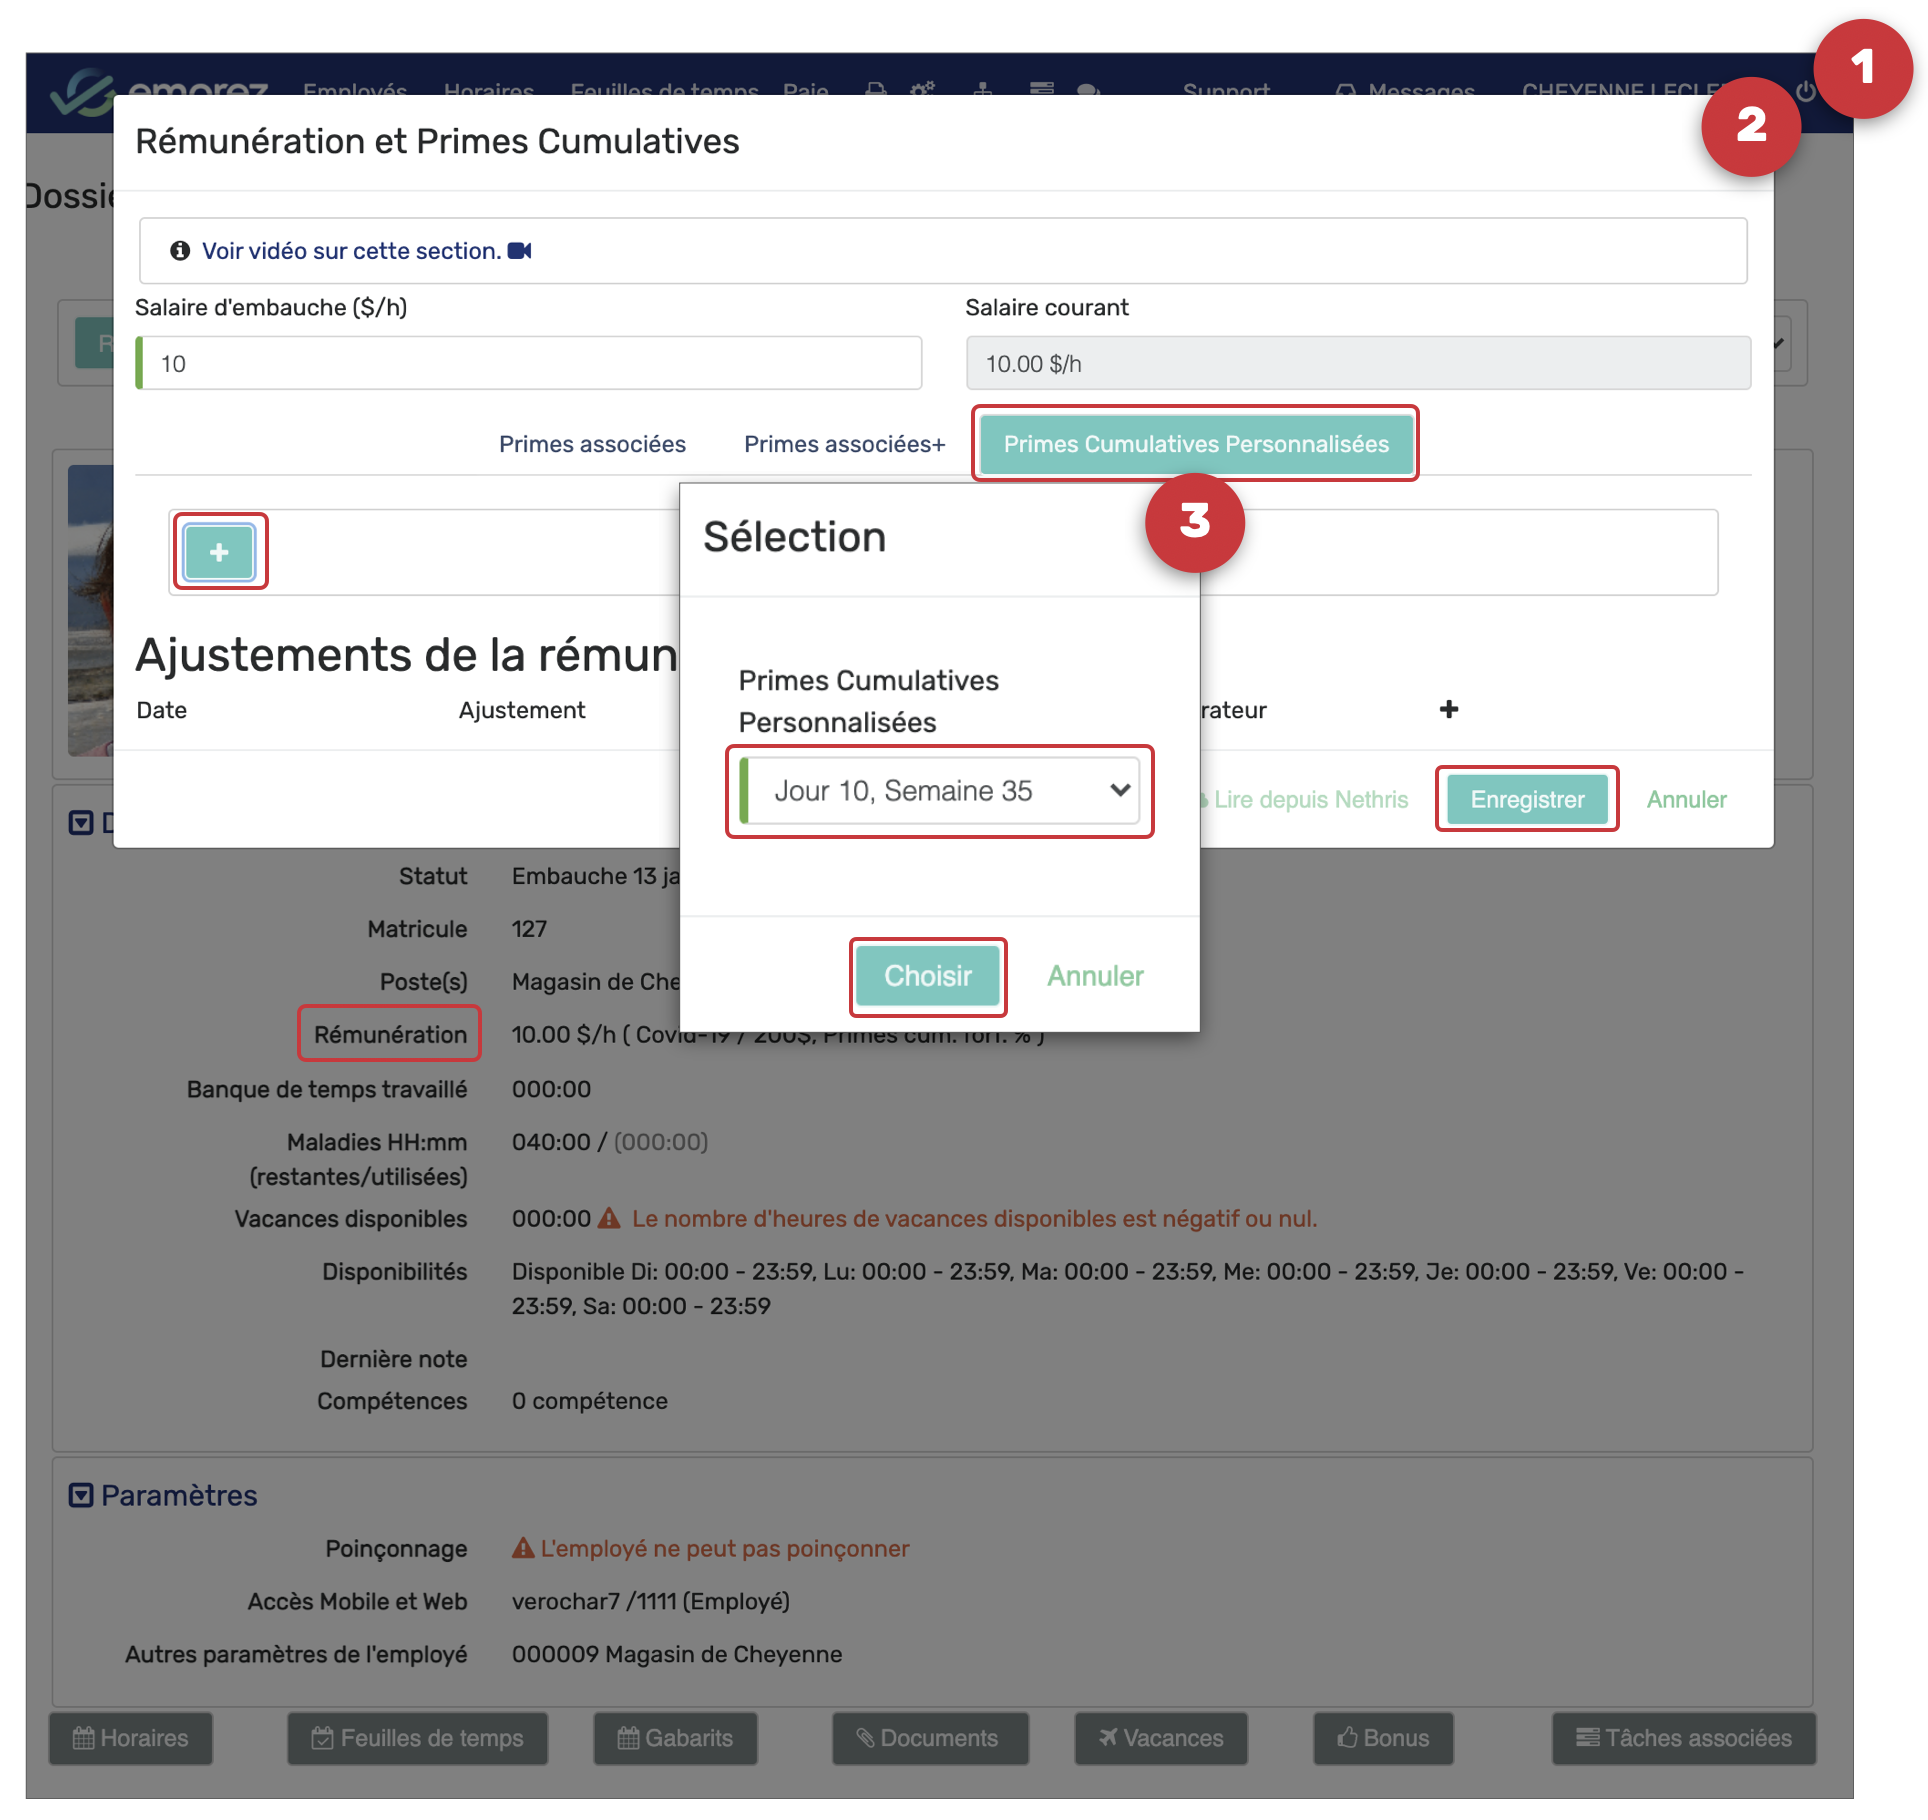
Task: Click the power logout icon in the top bar
Action: pos(1805,91)
